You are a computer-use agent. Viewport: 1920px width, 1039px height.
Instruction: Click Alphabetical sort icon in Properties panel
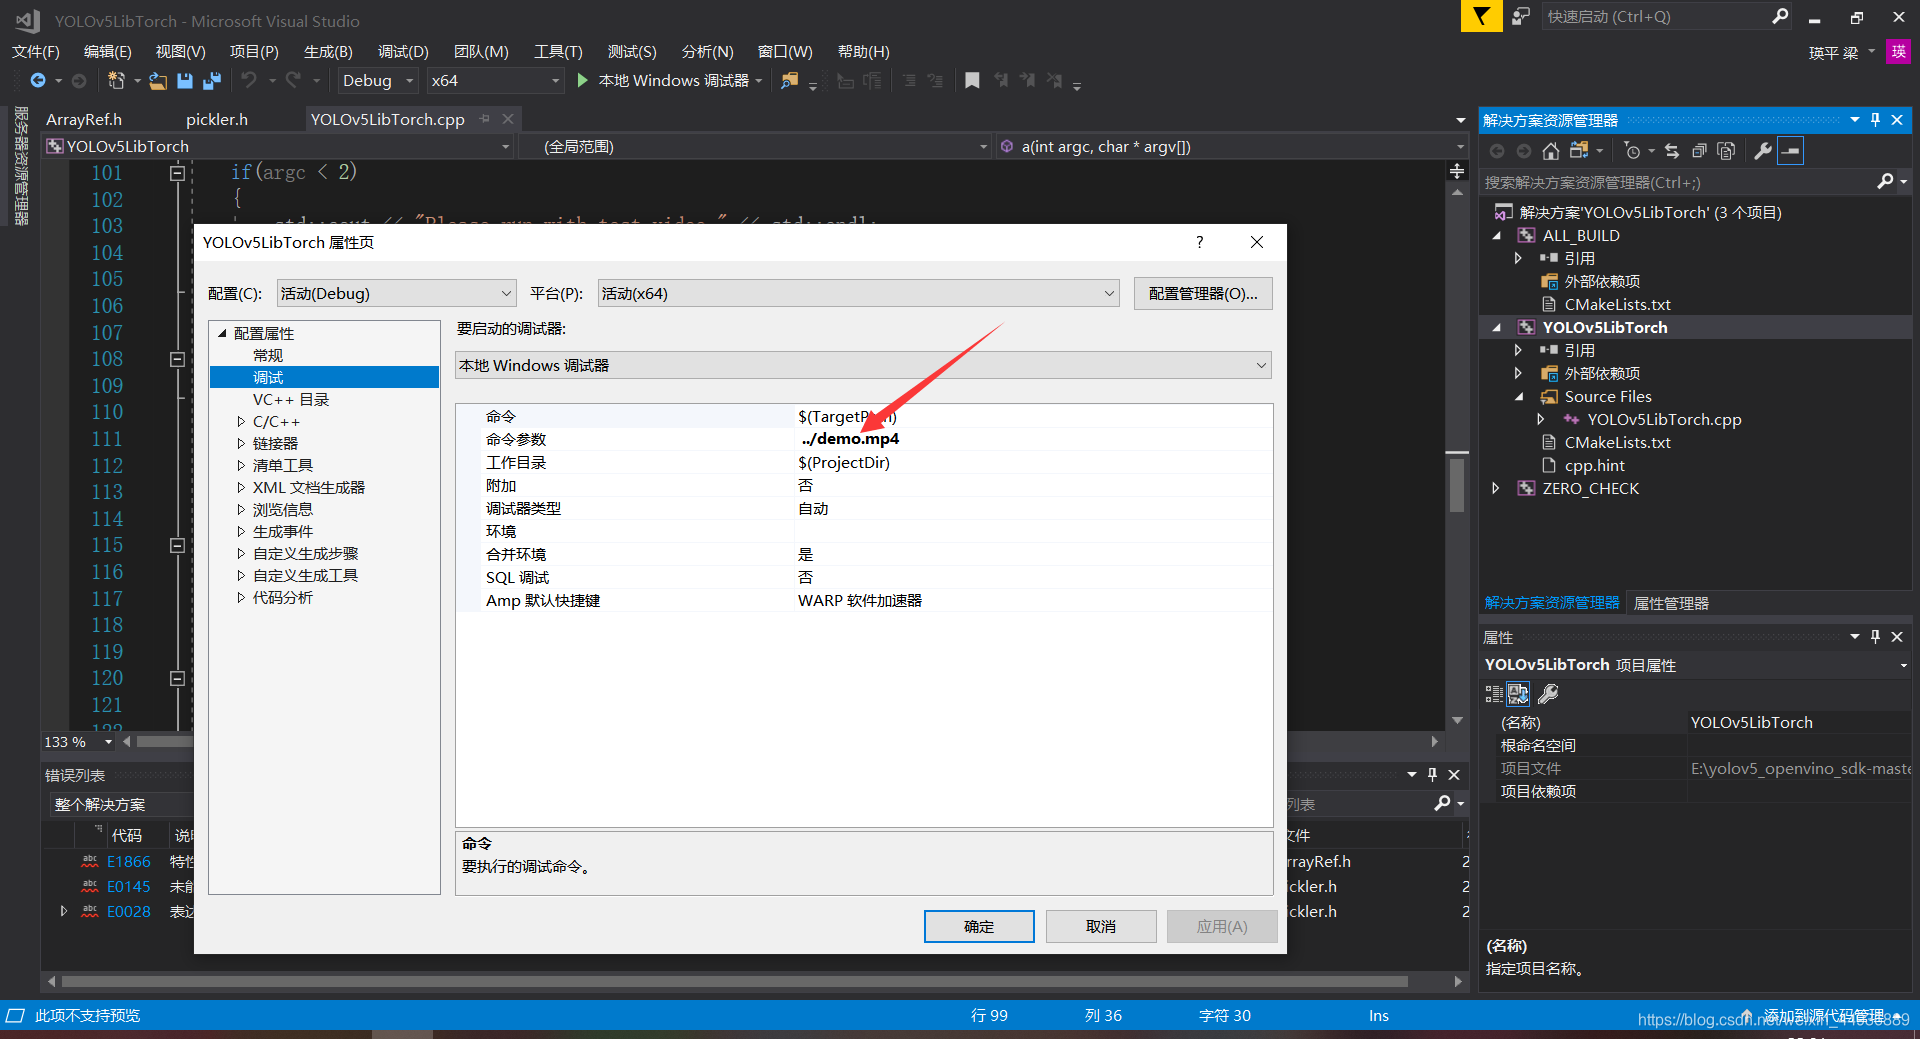click(1518, 693)
